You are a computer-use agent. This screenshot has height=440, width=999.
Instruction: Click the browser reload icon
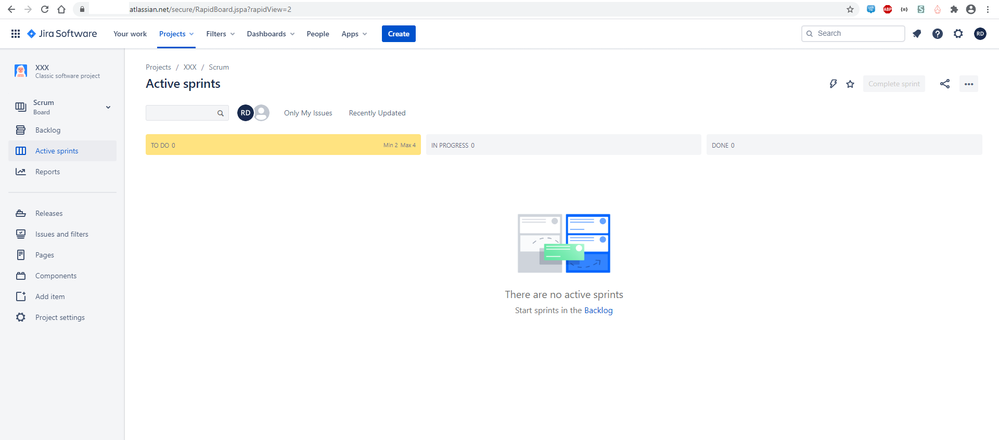(45, 10)
